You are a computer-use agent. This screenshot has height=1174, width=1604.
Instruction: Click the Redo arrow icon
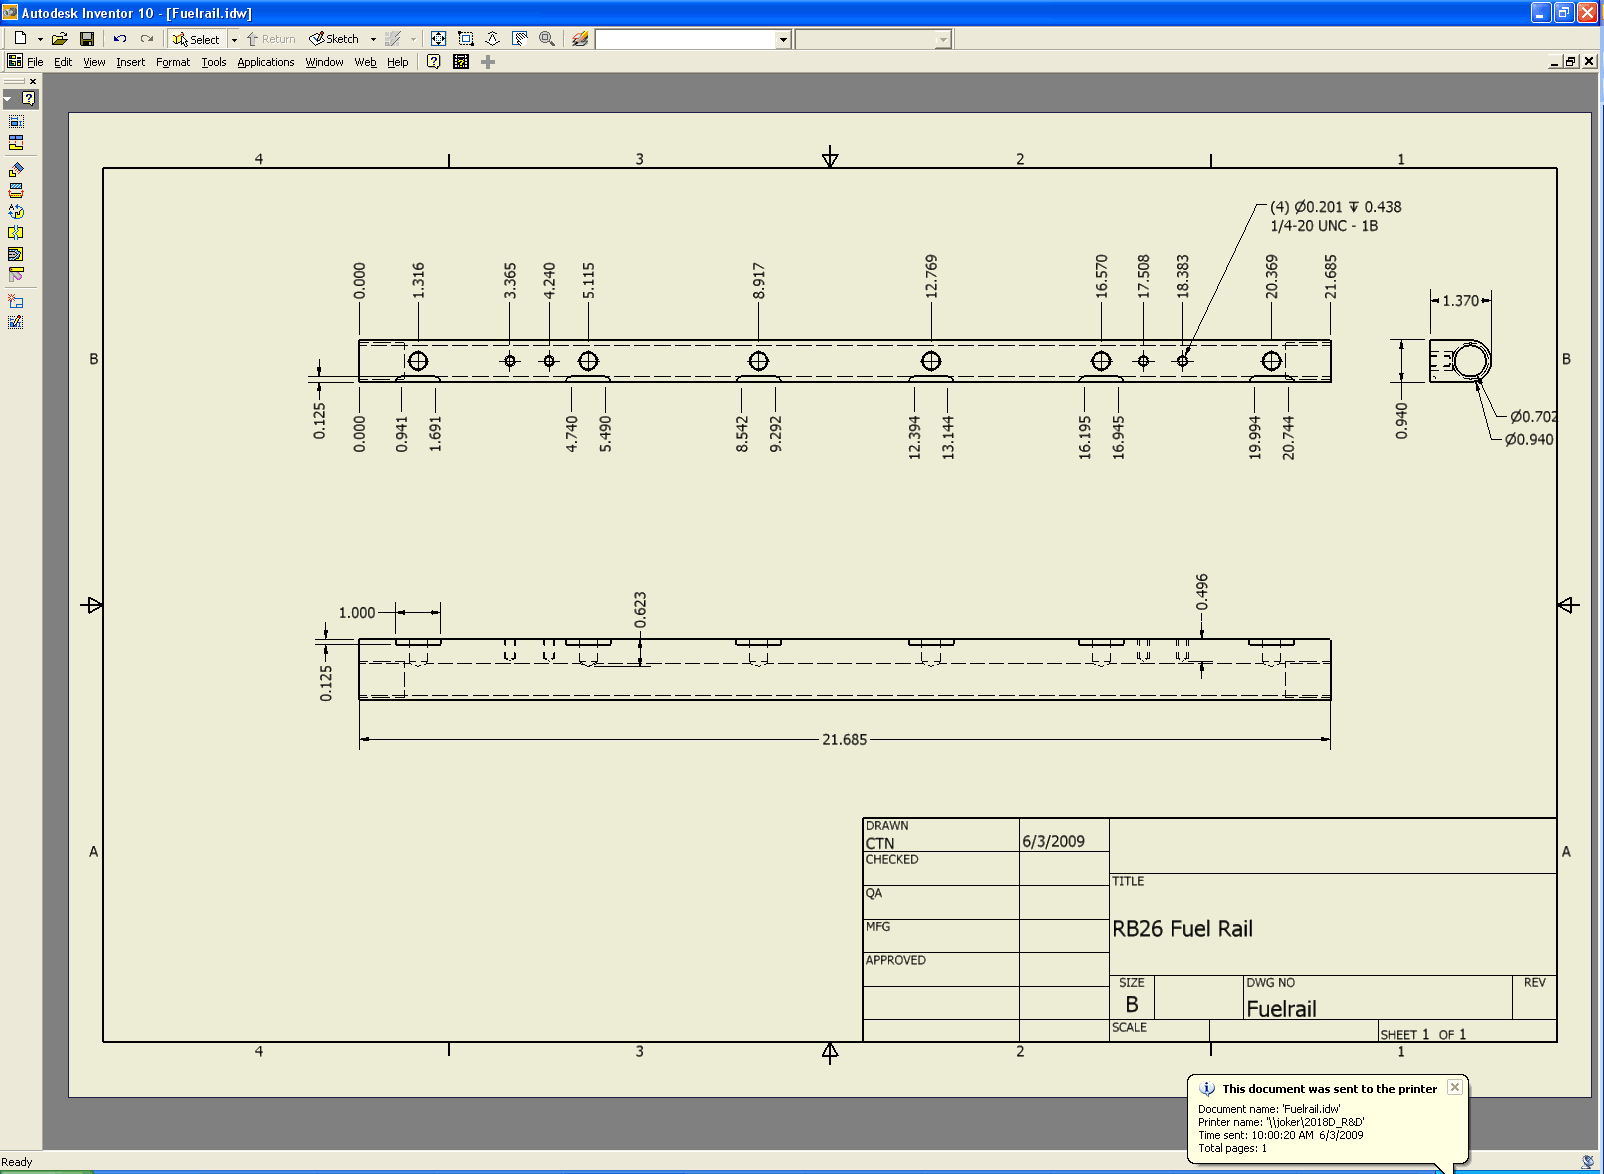tap(147, 38)
